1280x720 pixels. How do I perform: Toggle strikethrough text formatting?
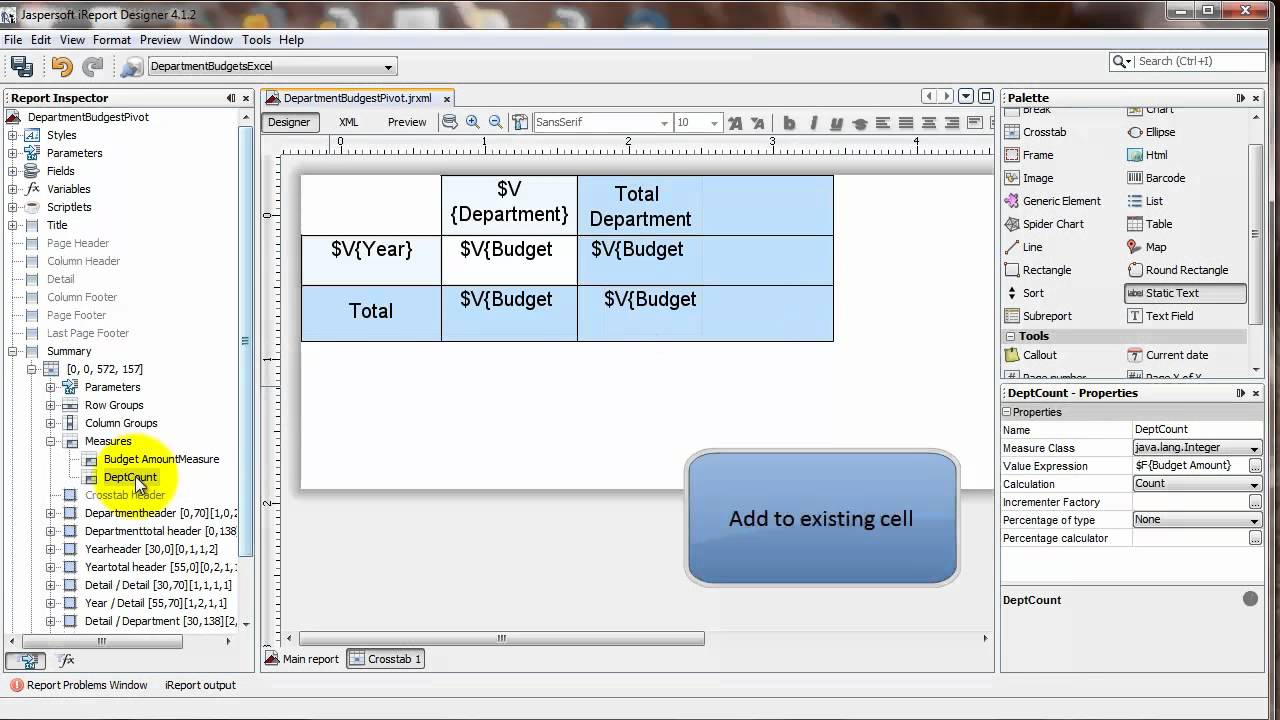(x=860, y=123)
